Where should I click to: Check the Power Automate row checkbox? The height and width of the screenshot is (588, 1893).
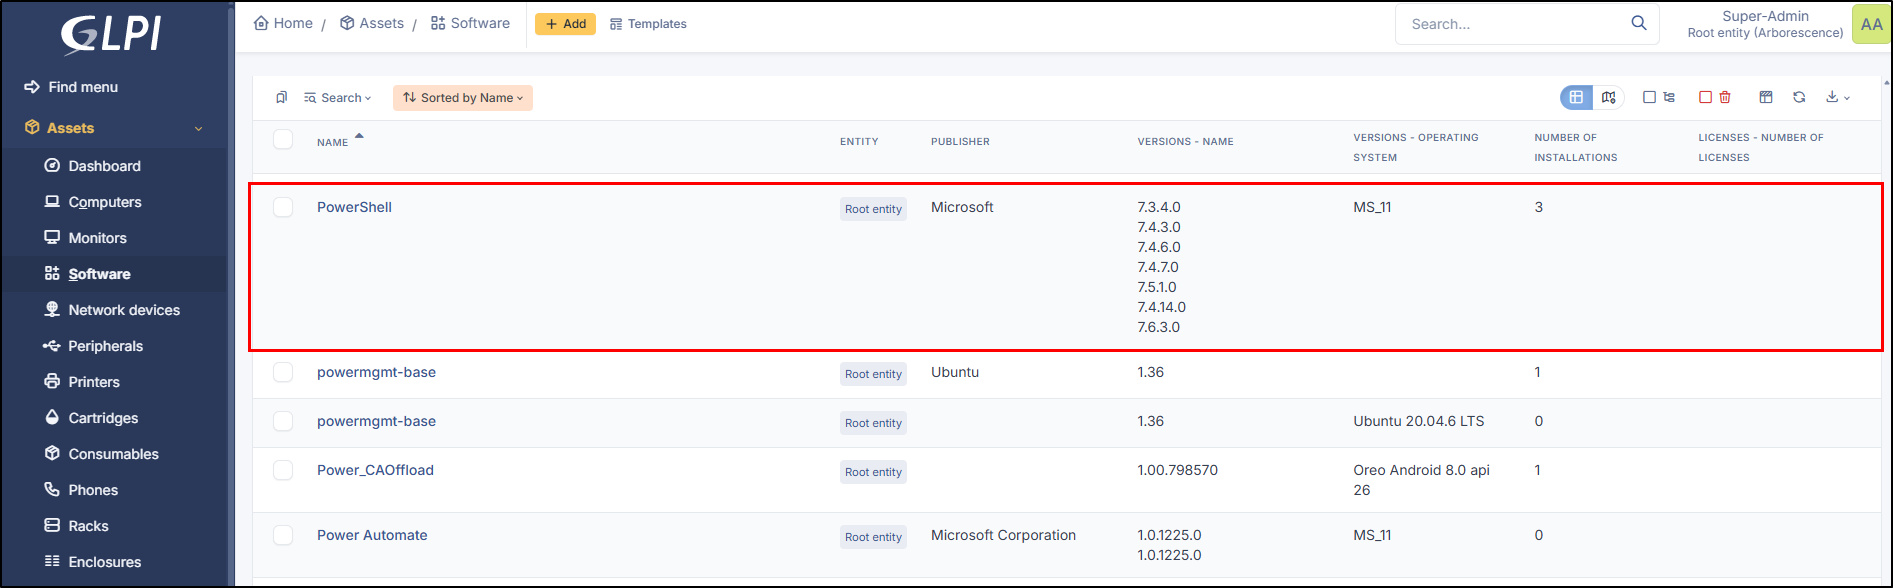click(283, 535)
